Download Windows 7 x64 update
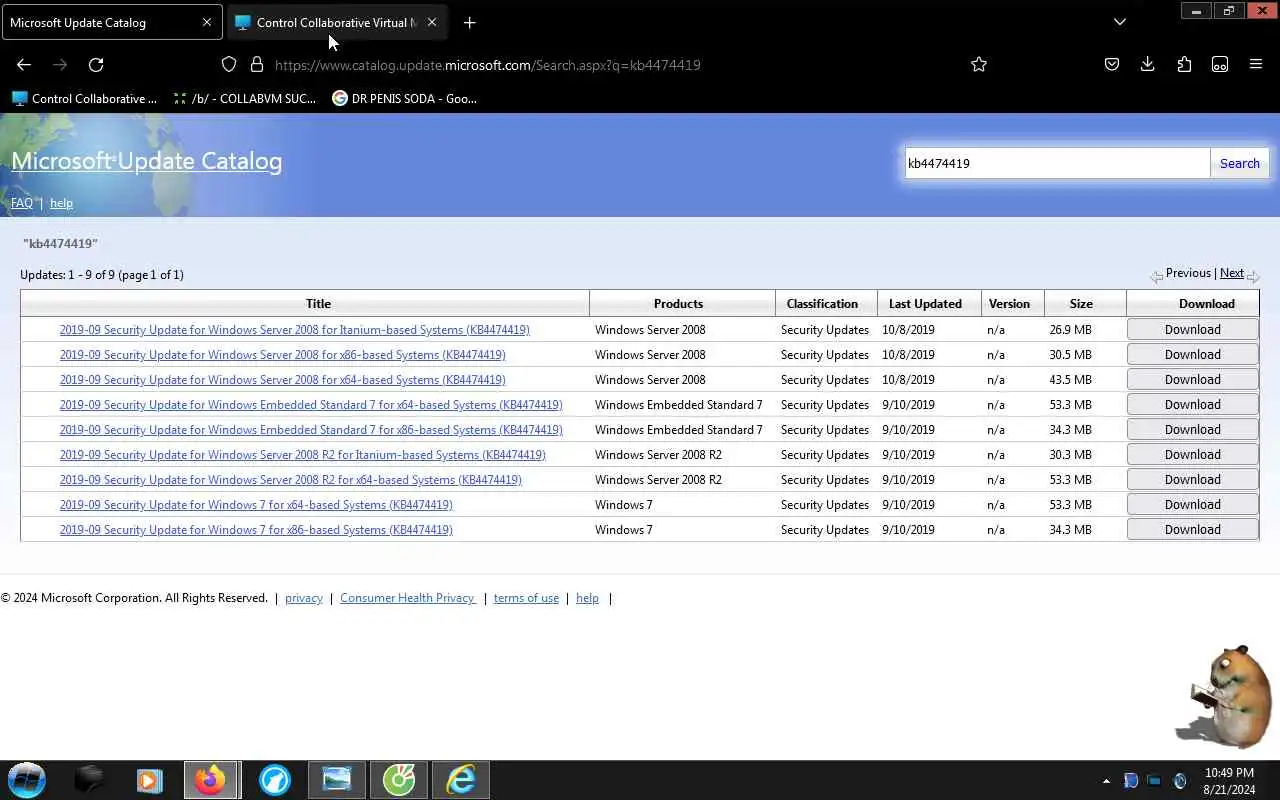The height and width of the screenshot is (800, 1280). click(x=1192, y=504)
